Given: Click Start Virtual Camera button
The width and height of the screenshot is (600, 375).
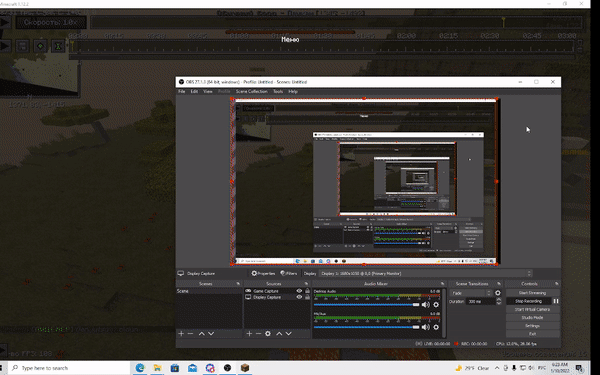Looking at the screenshot, I should point(532,309).
